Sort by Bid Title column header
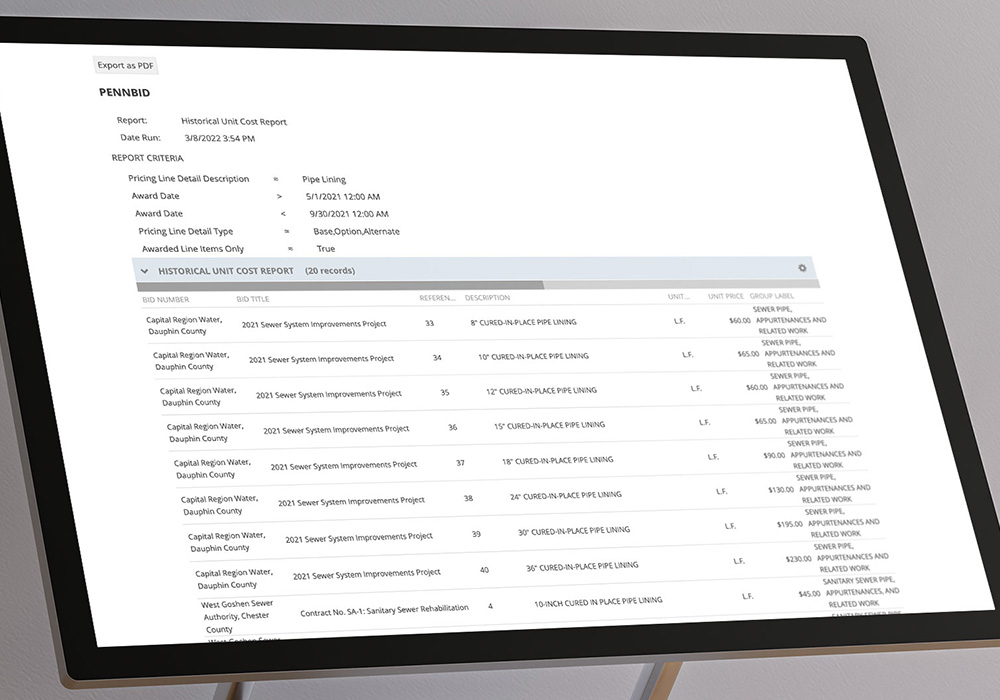Viewport: 1000px width, 700px height. coord(253,299)
